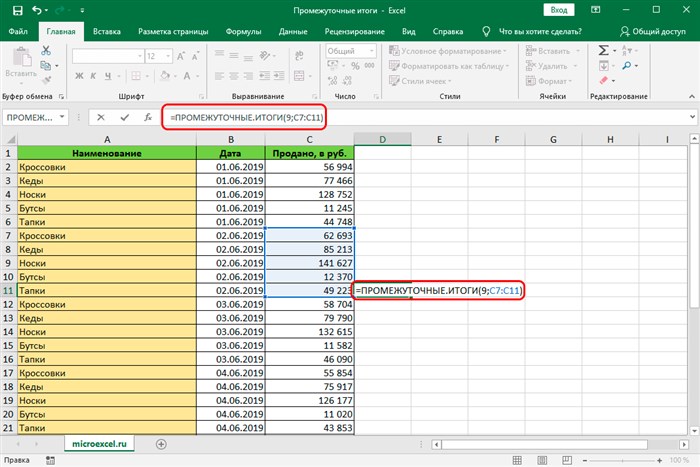Click the Wrap Text icon
The height and width of the screenshot is (467, 700).
click(299, 55)
